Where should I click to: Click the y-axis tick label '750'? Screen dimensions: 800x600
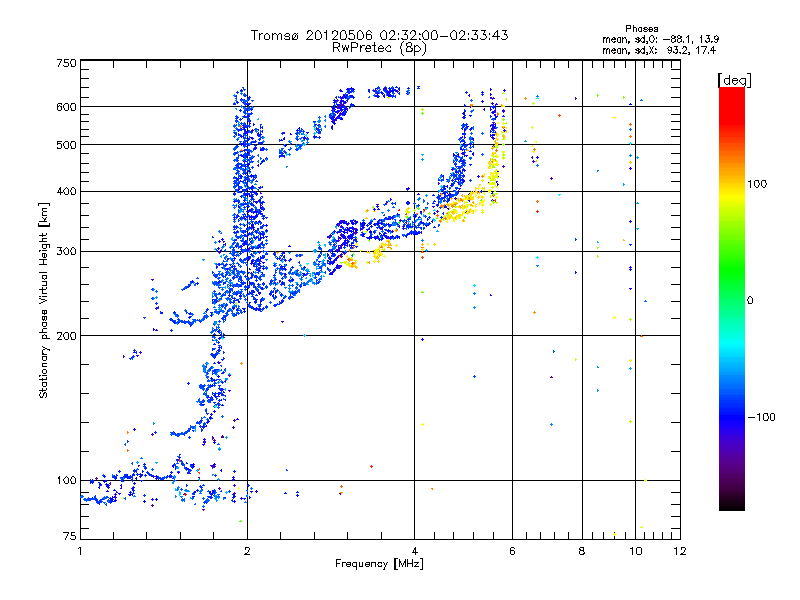66,63
